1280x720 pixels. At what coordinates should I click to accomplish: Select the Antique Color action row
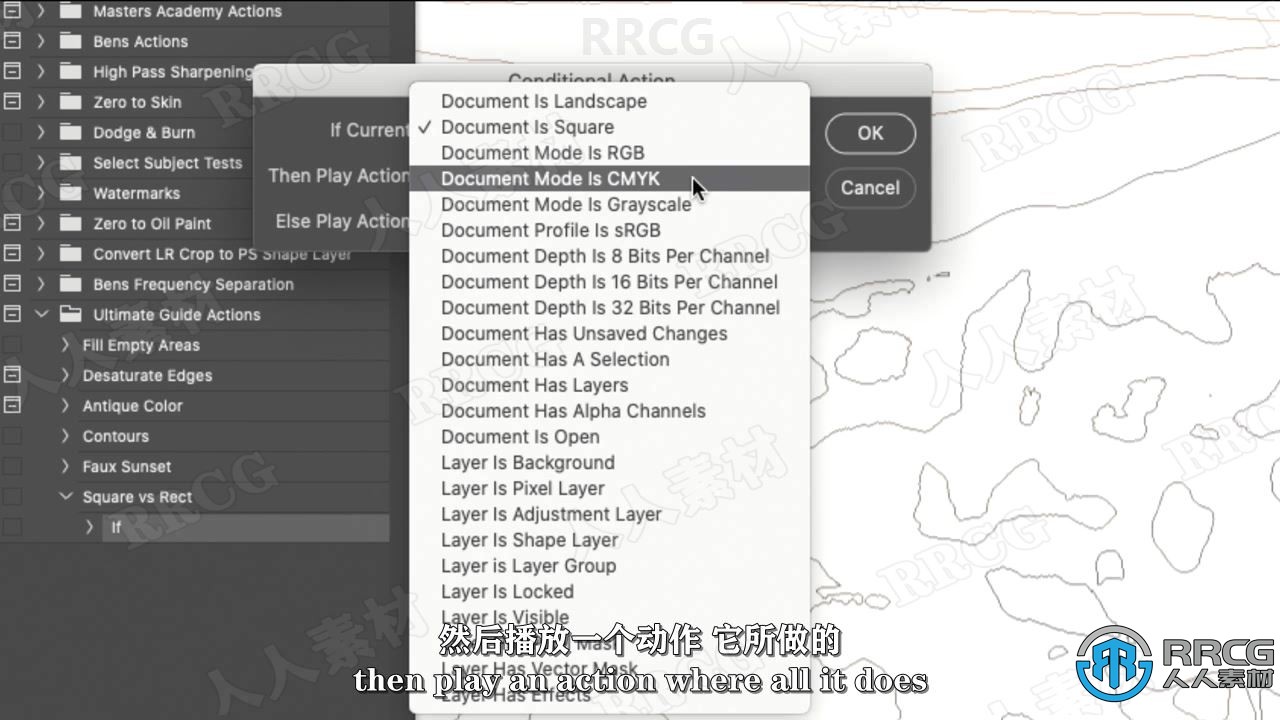196,406
